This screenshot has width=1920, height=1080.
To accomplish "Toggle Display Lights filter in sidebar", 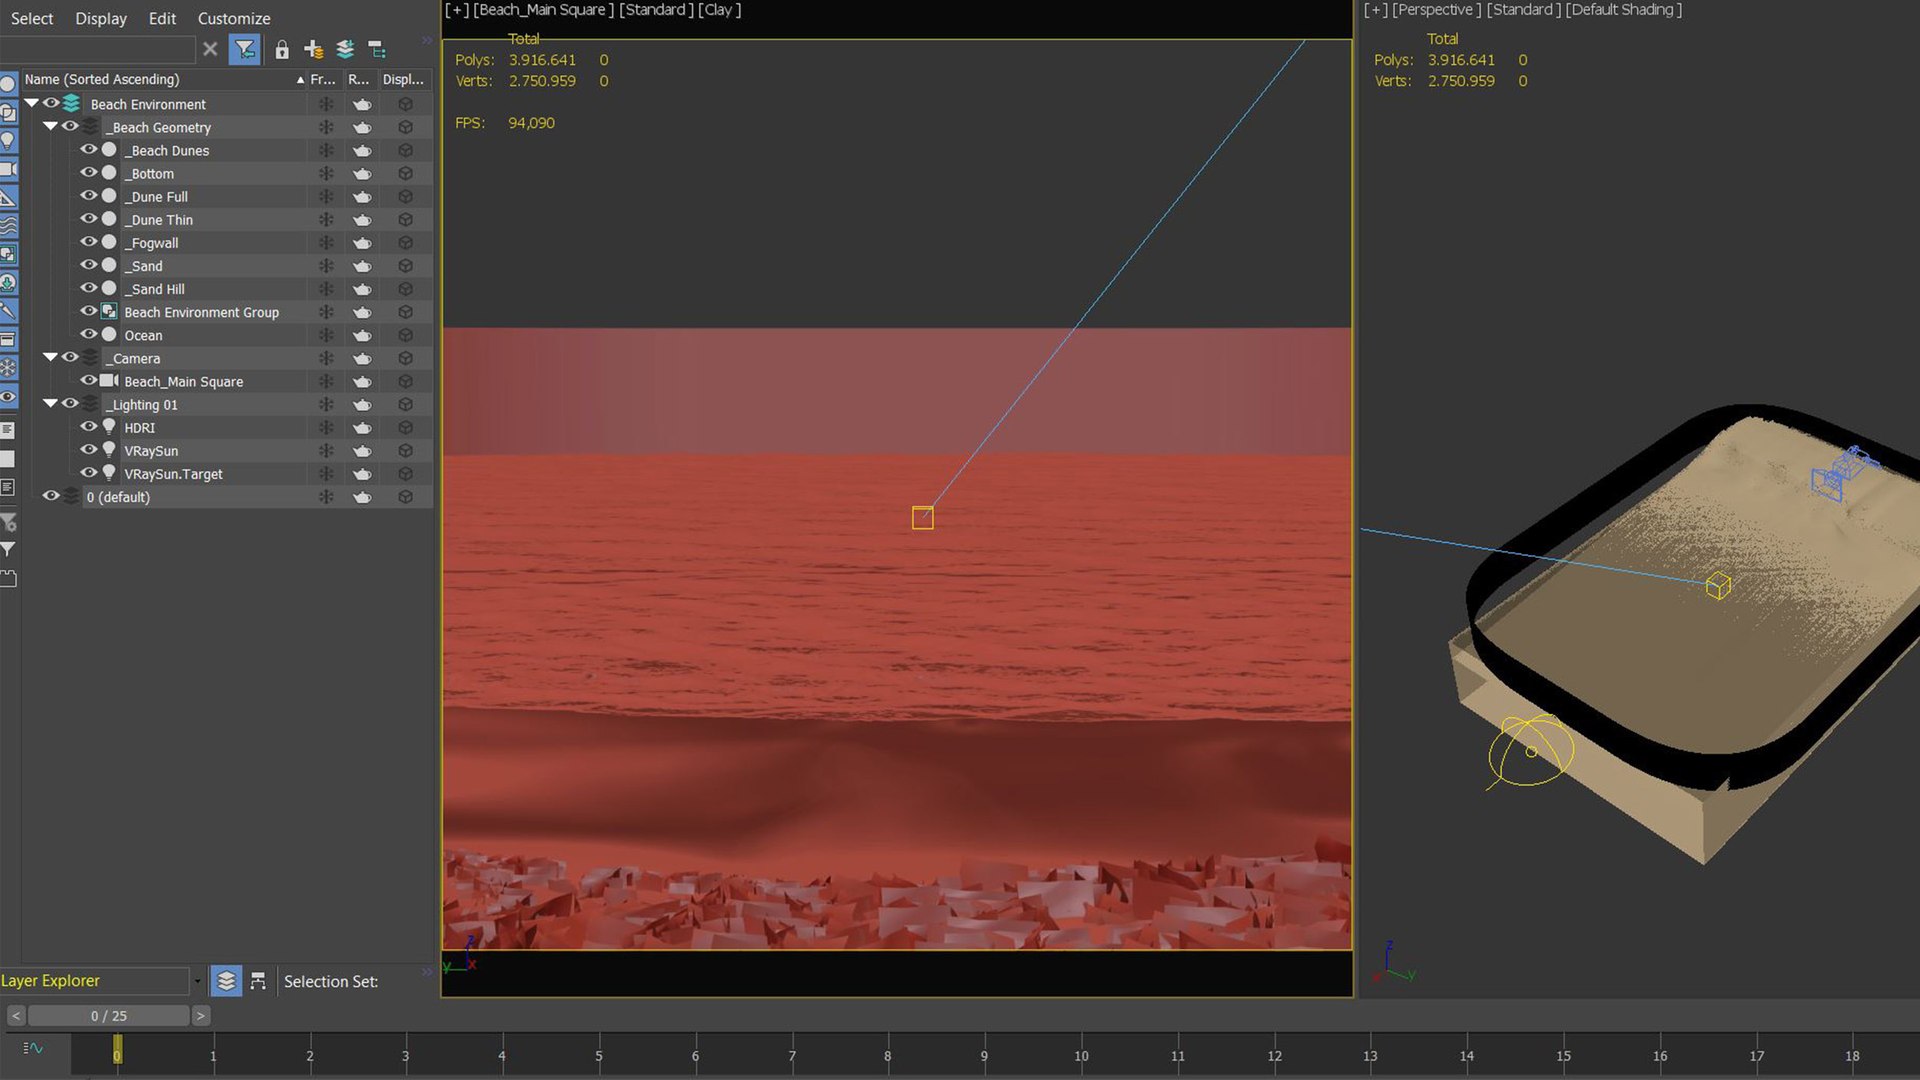I will [x=8, y=140].
